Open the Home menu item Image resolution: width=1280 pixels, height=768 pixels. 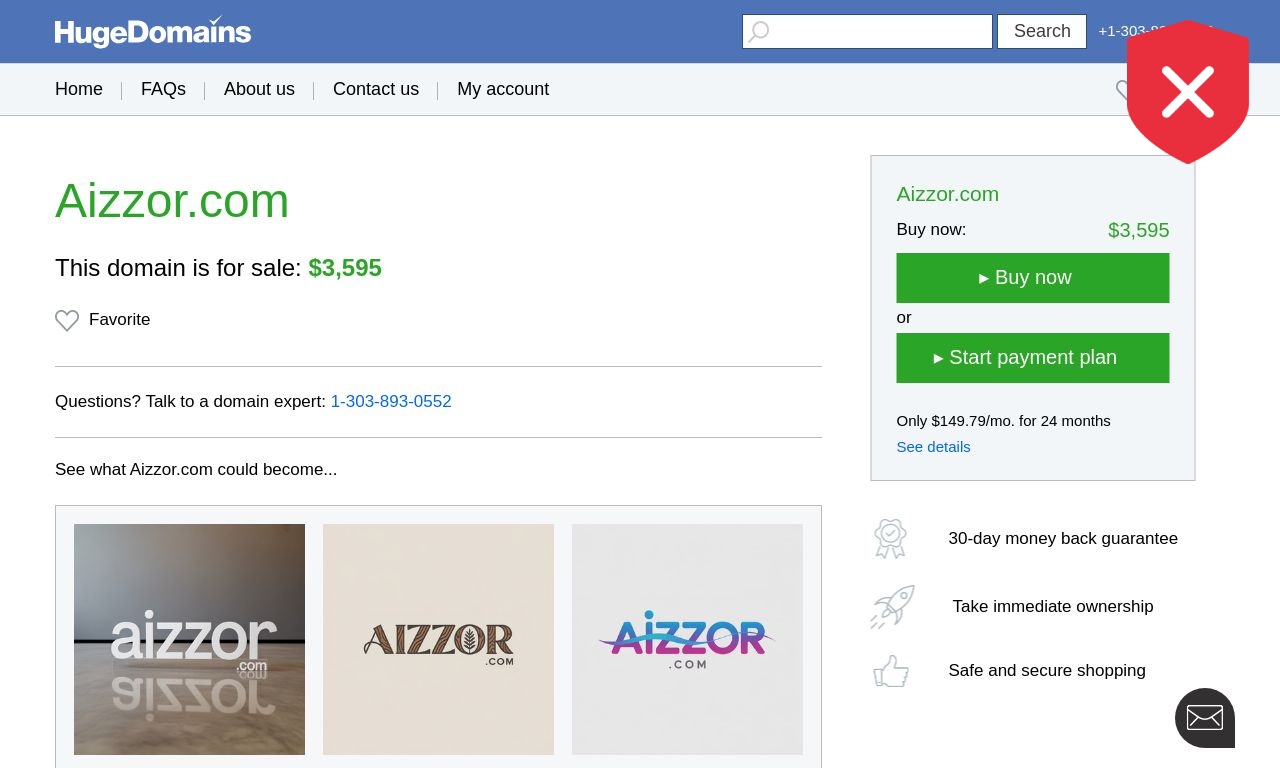coord(79,89)
